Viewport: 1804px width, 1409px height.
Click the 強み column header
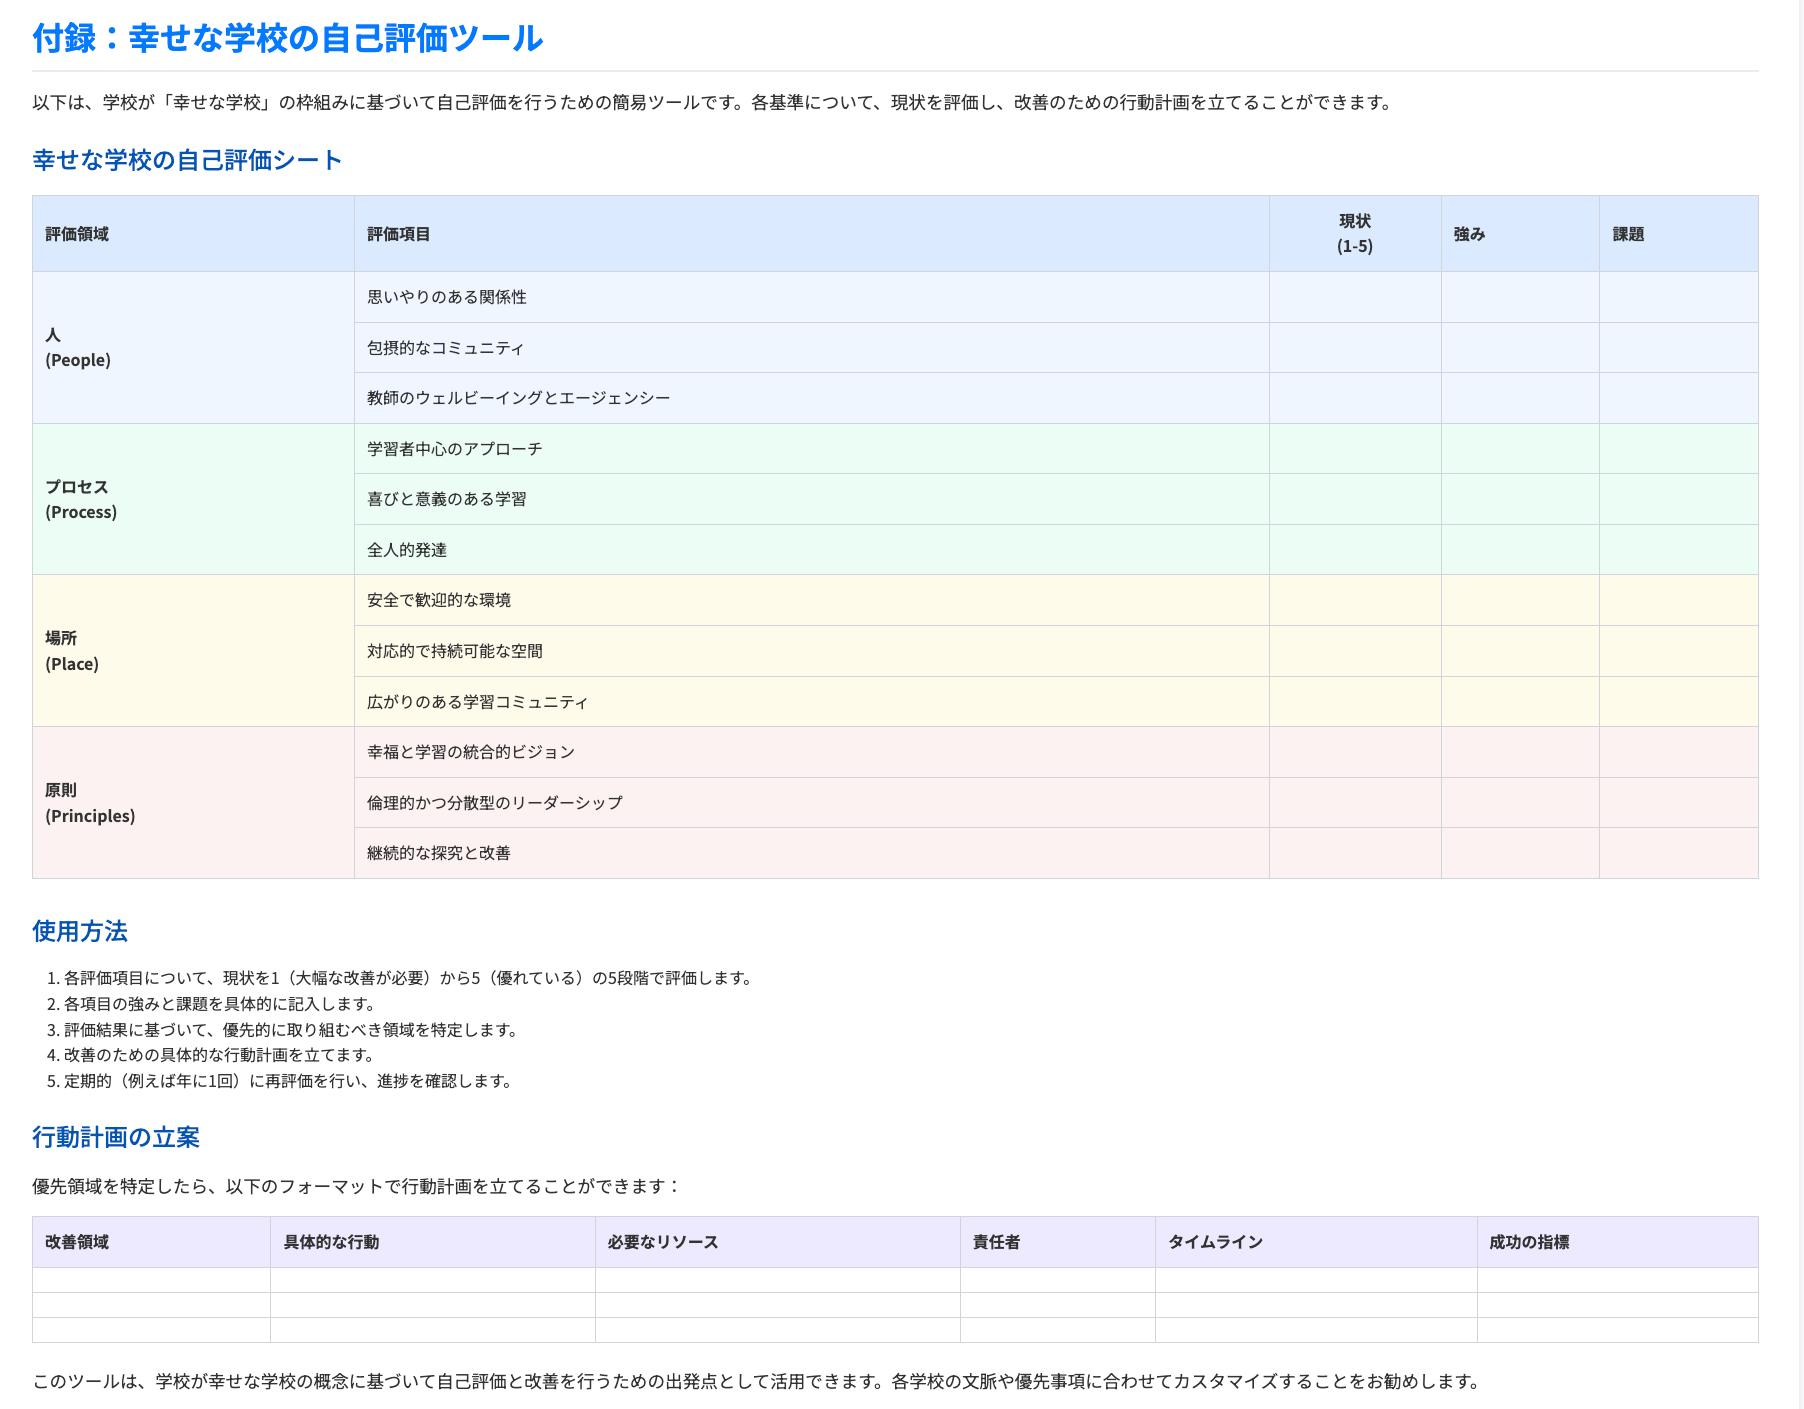point(1520,234)
